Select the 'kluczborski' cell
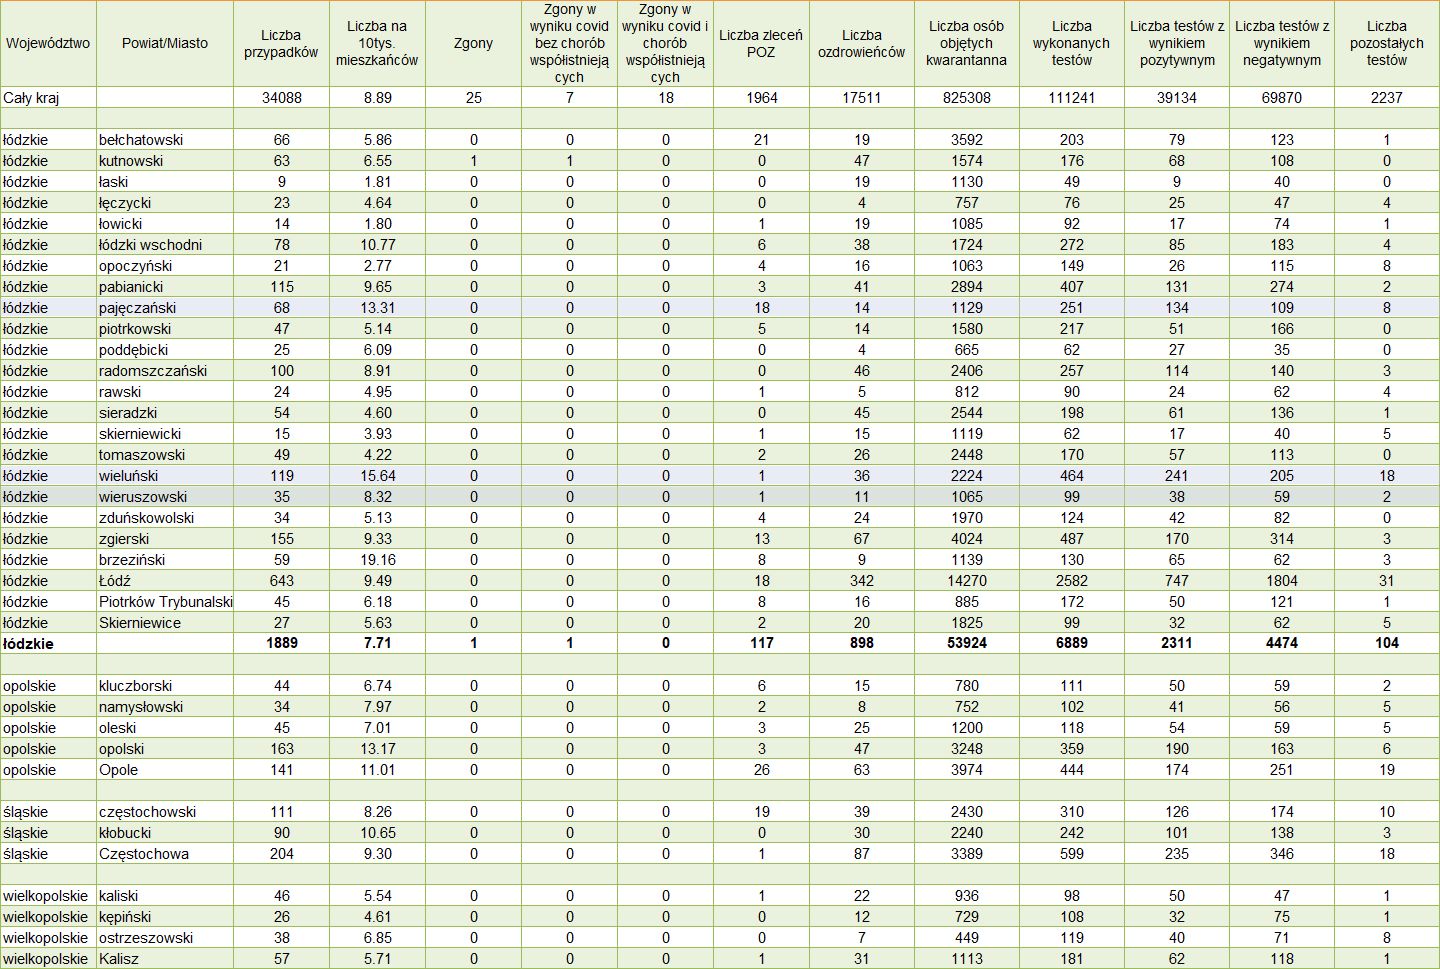This screenshot has height=969, width=1440. (165, 686)
